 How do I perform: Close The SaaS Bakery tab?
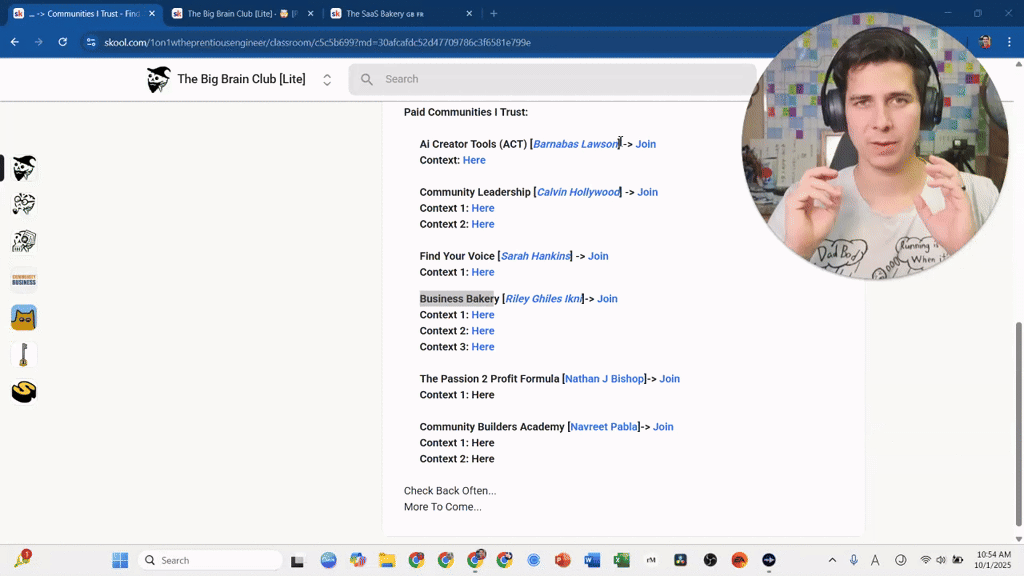coord(469,14)
